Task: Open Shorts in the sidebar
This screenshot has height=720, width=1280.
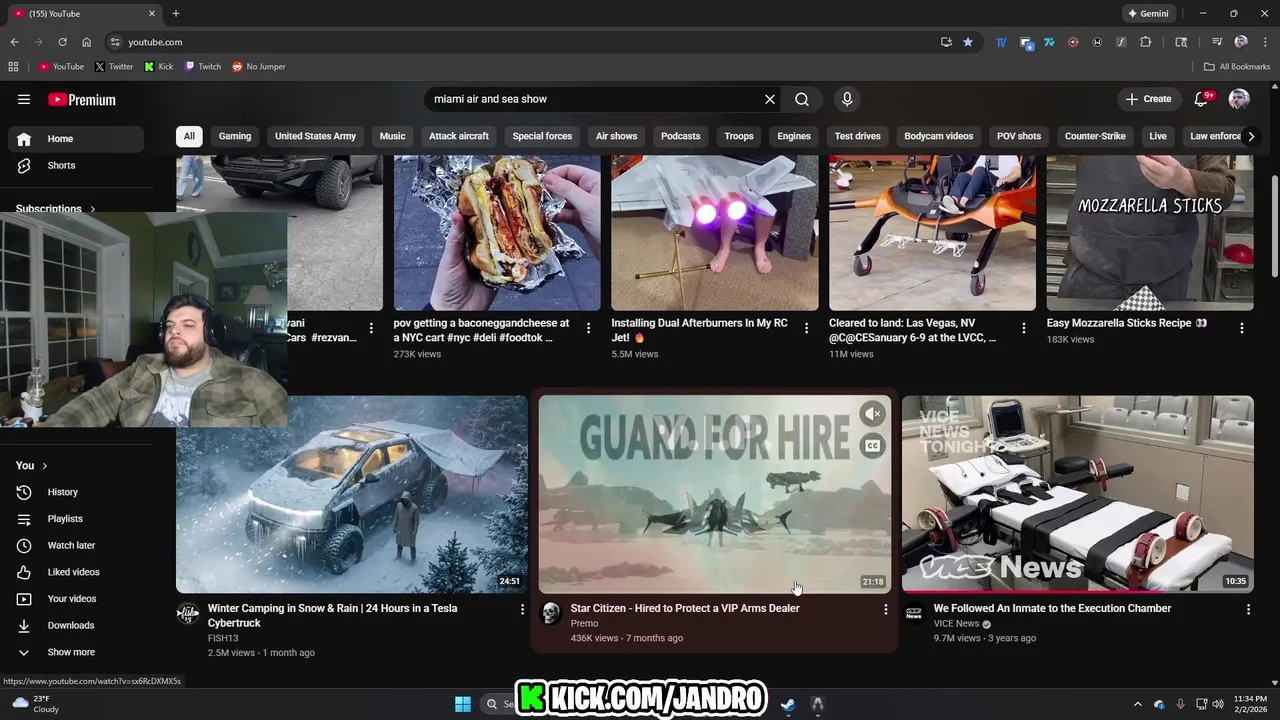Action: 76,165
